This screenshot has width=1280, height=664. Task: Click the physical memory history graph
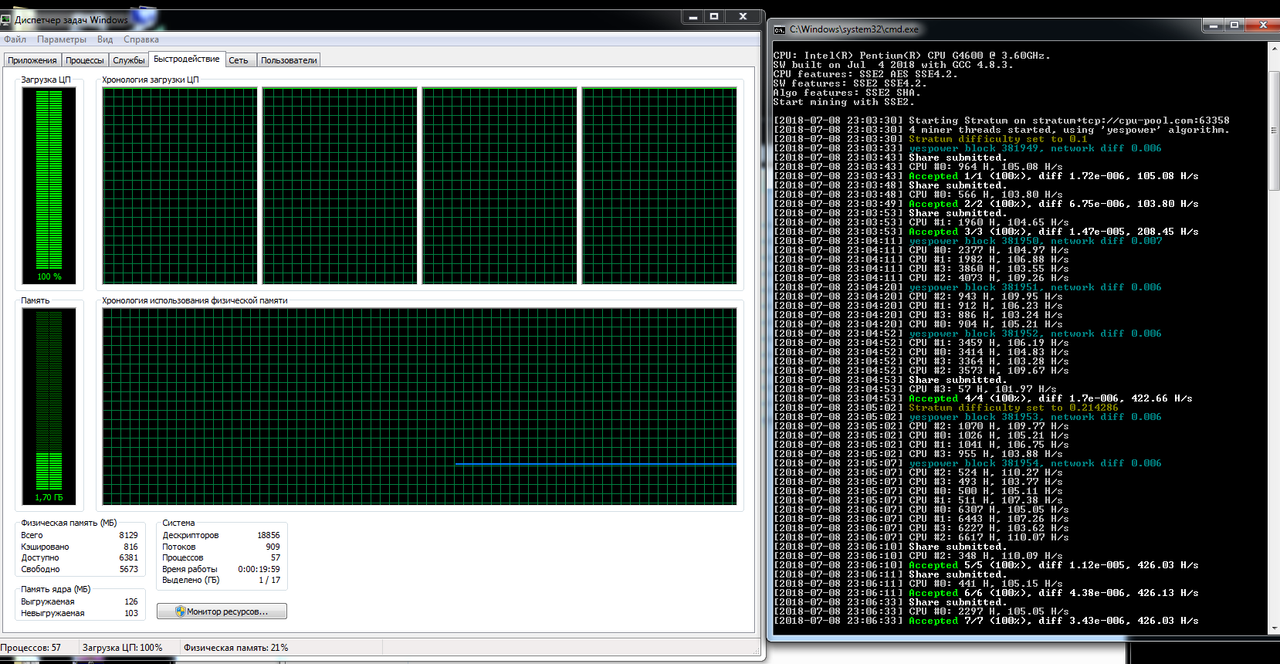(419, 406)
